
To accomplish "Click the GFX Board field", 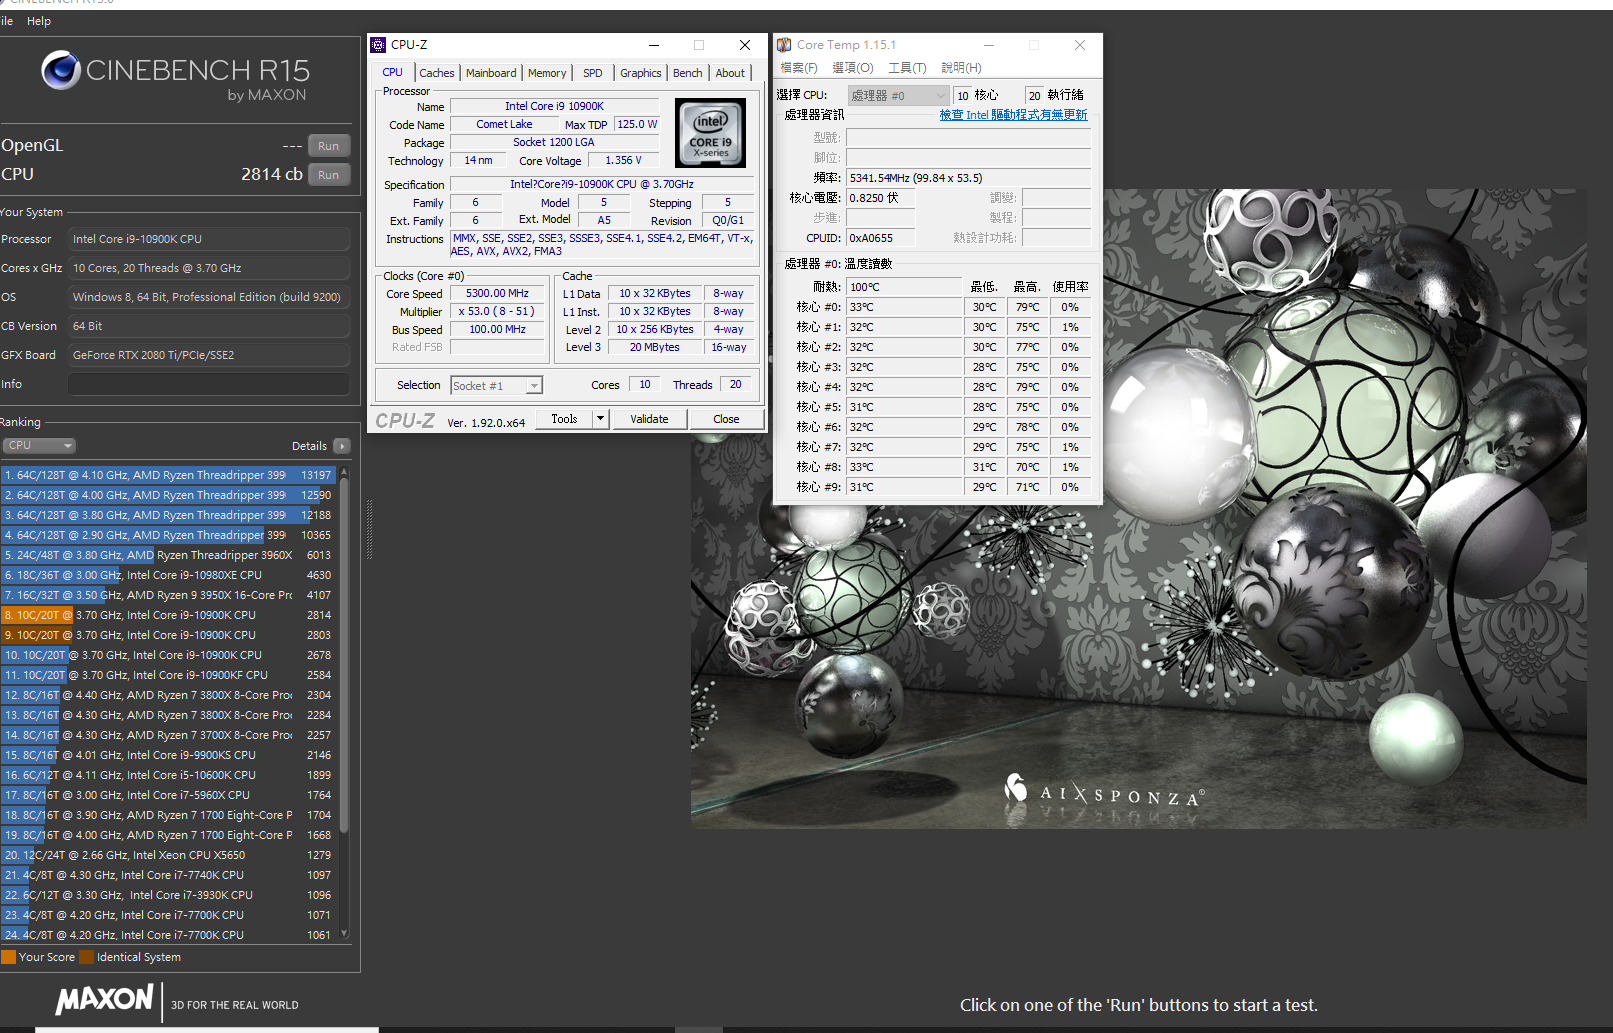I will [x=209, y=355].
